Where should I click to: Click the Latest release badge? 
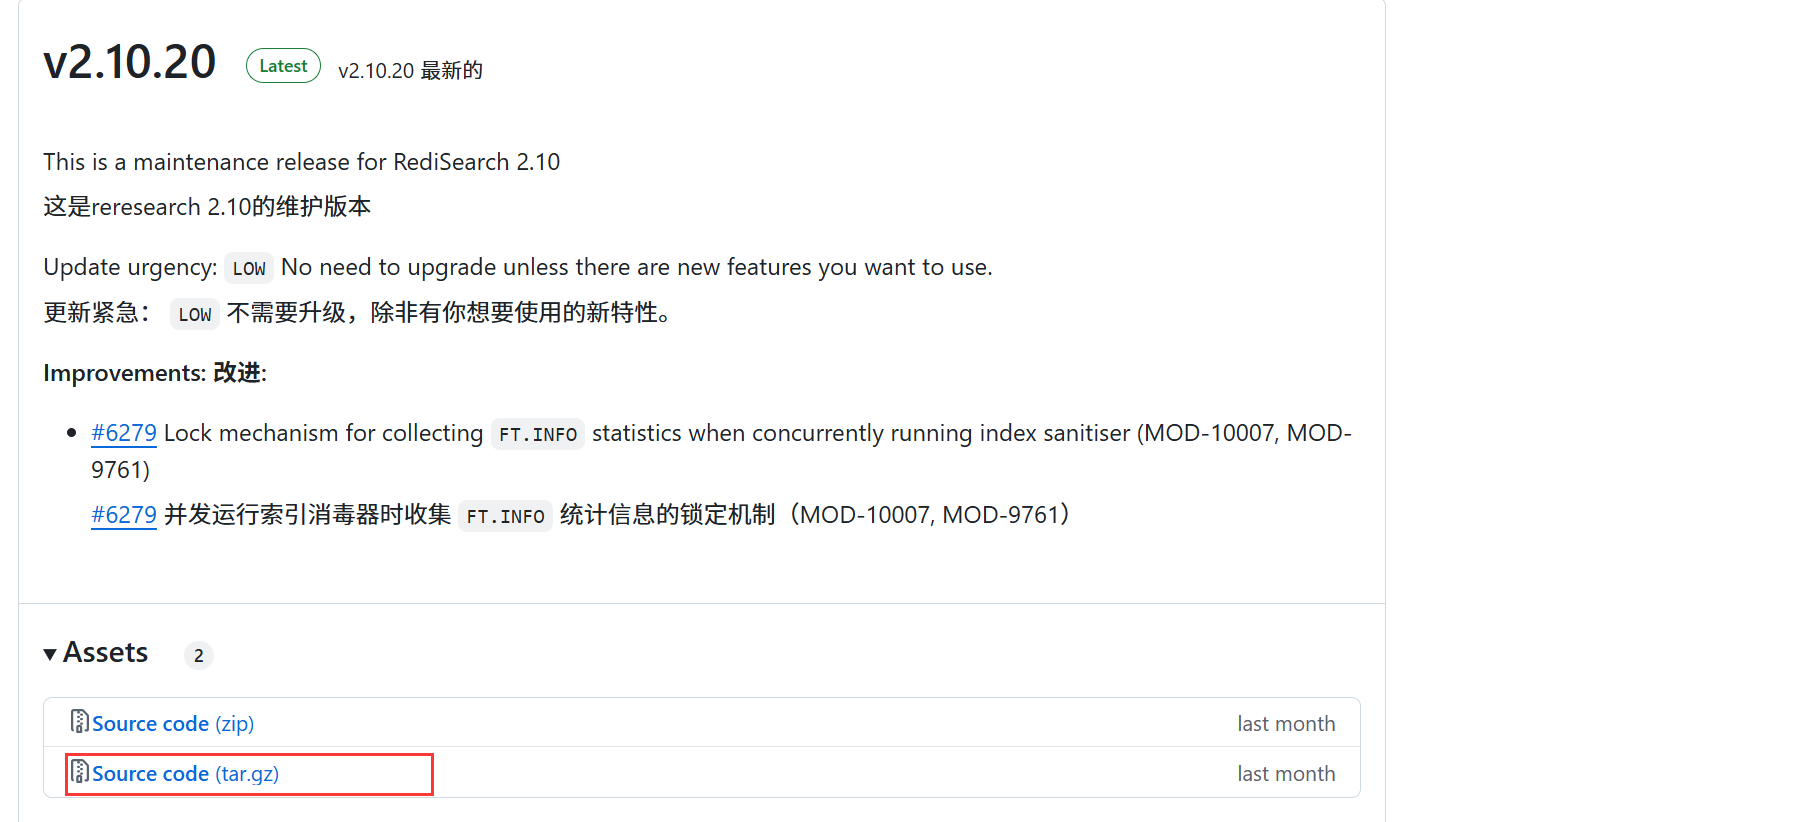tap(283, 65)
